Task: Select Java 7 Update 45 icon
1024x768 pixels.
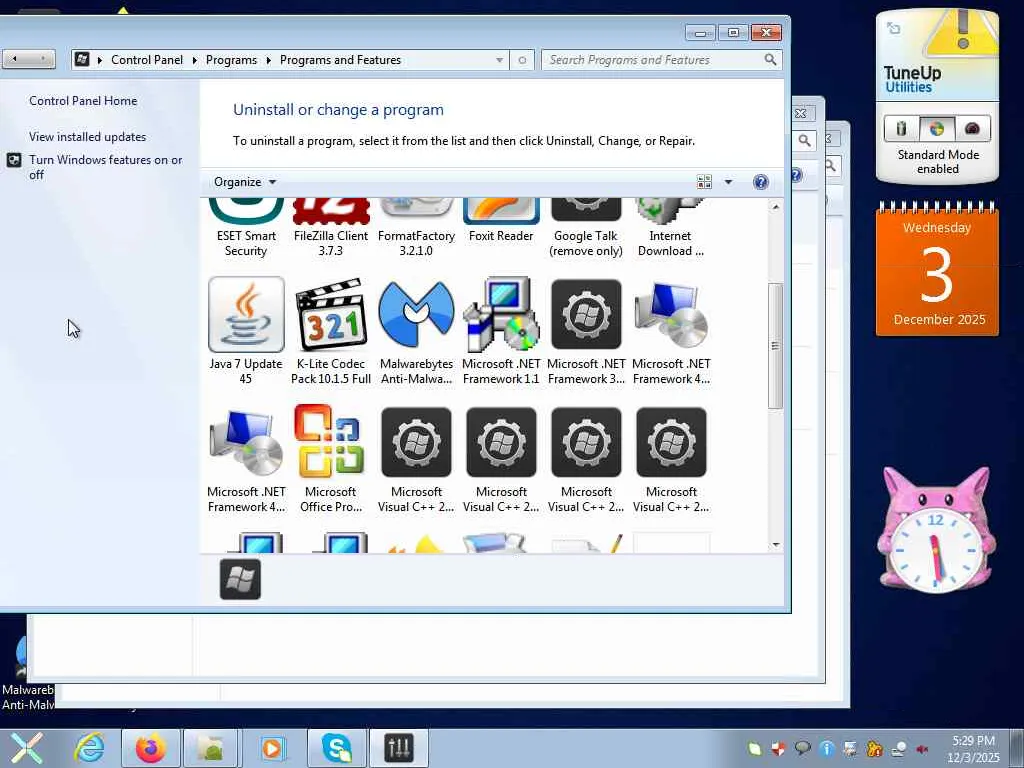Action: (x=246, y=314)
